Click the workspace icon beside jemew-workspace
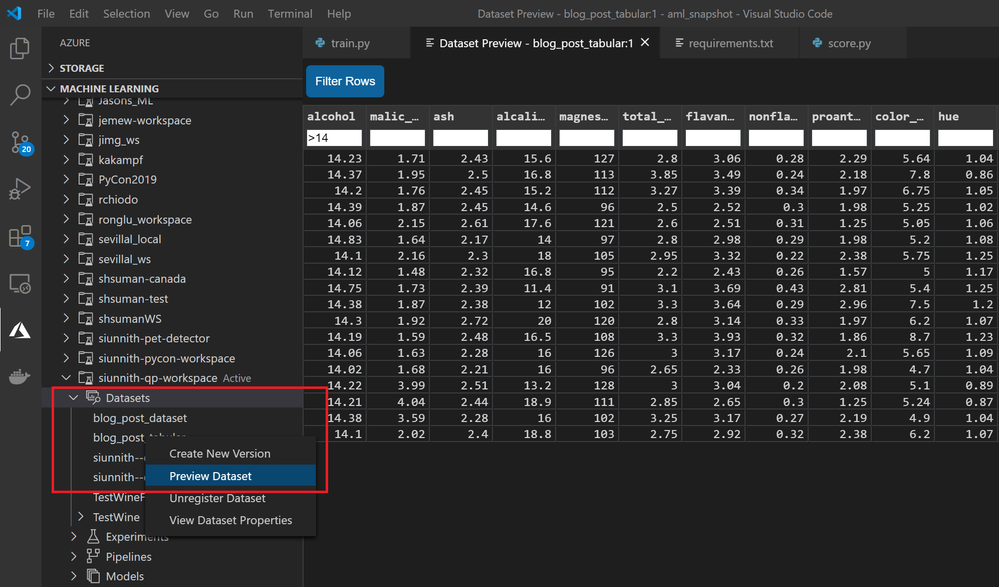The height and width of the screenshot is (587, 999). coord(85,120)
